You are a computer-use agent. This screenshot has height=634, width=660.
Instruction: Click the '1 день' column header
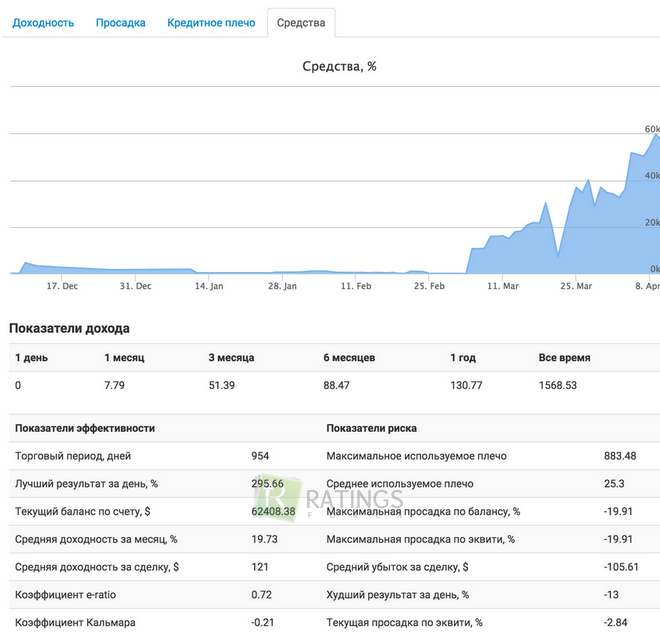click(x=32, y=358)
